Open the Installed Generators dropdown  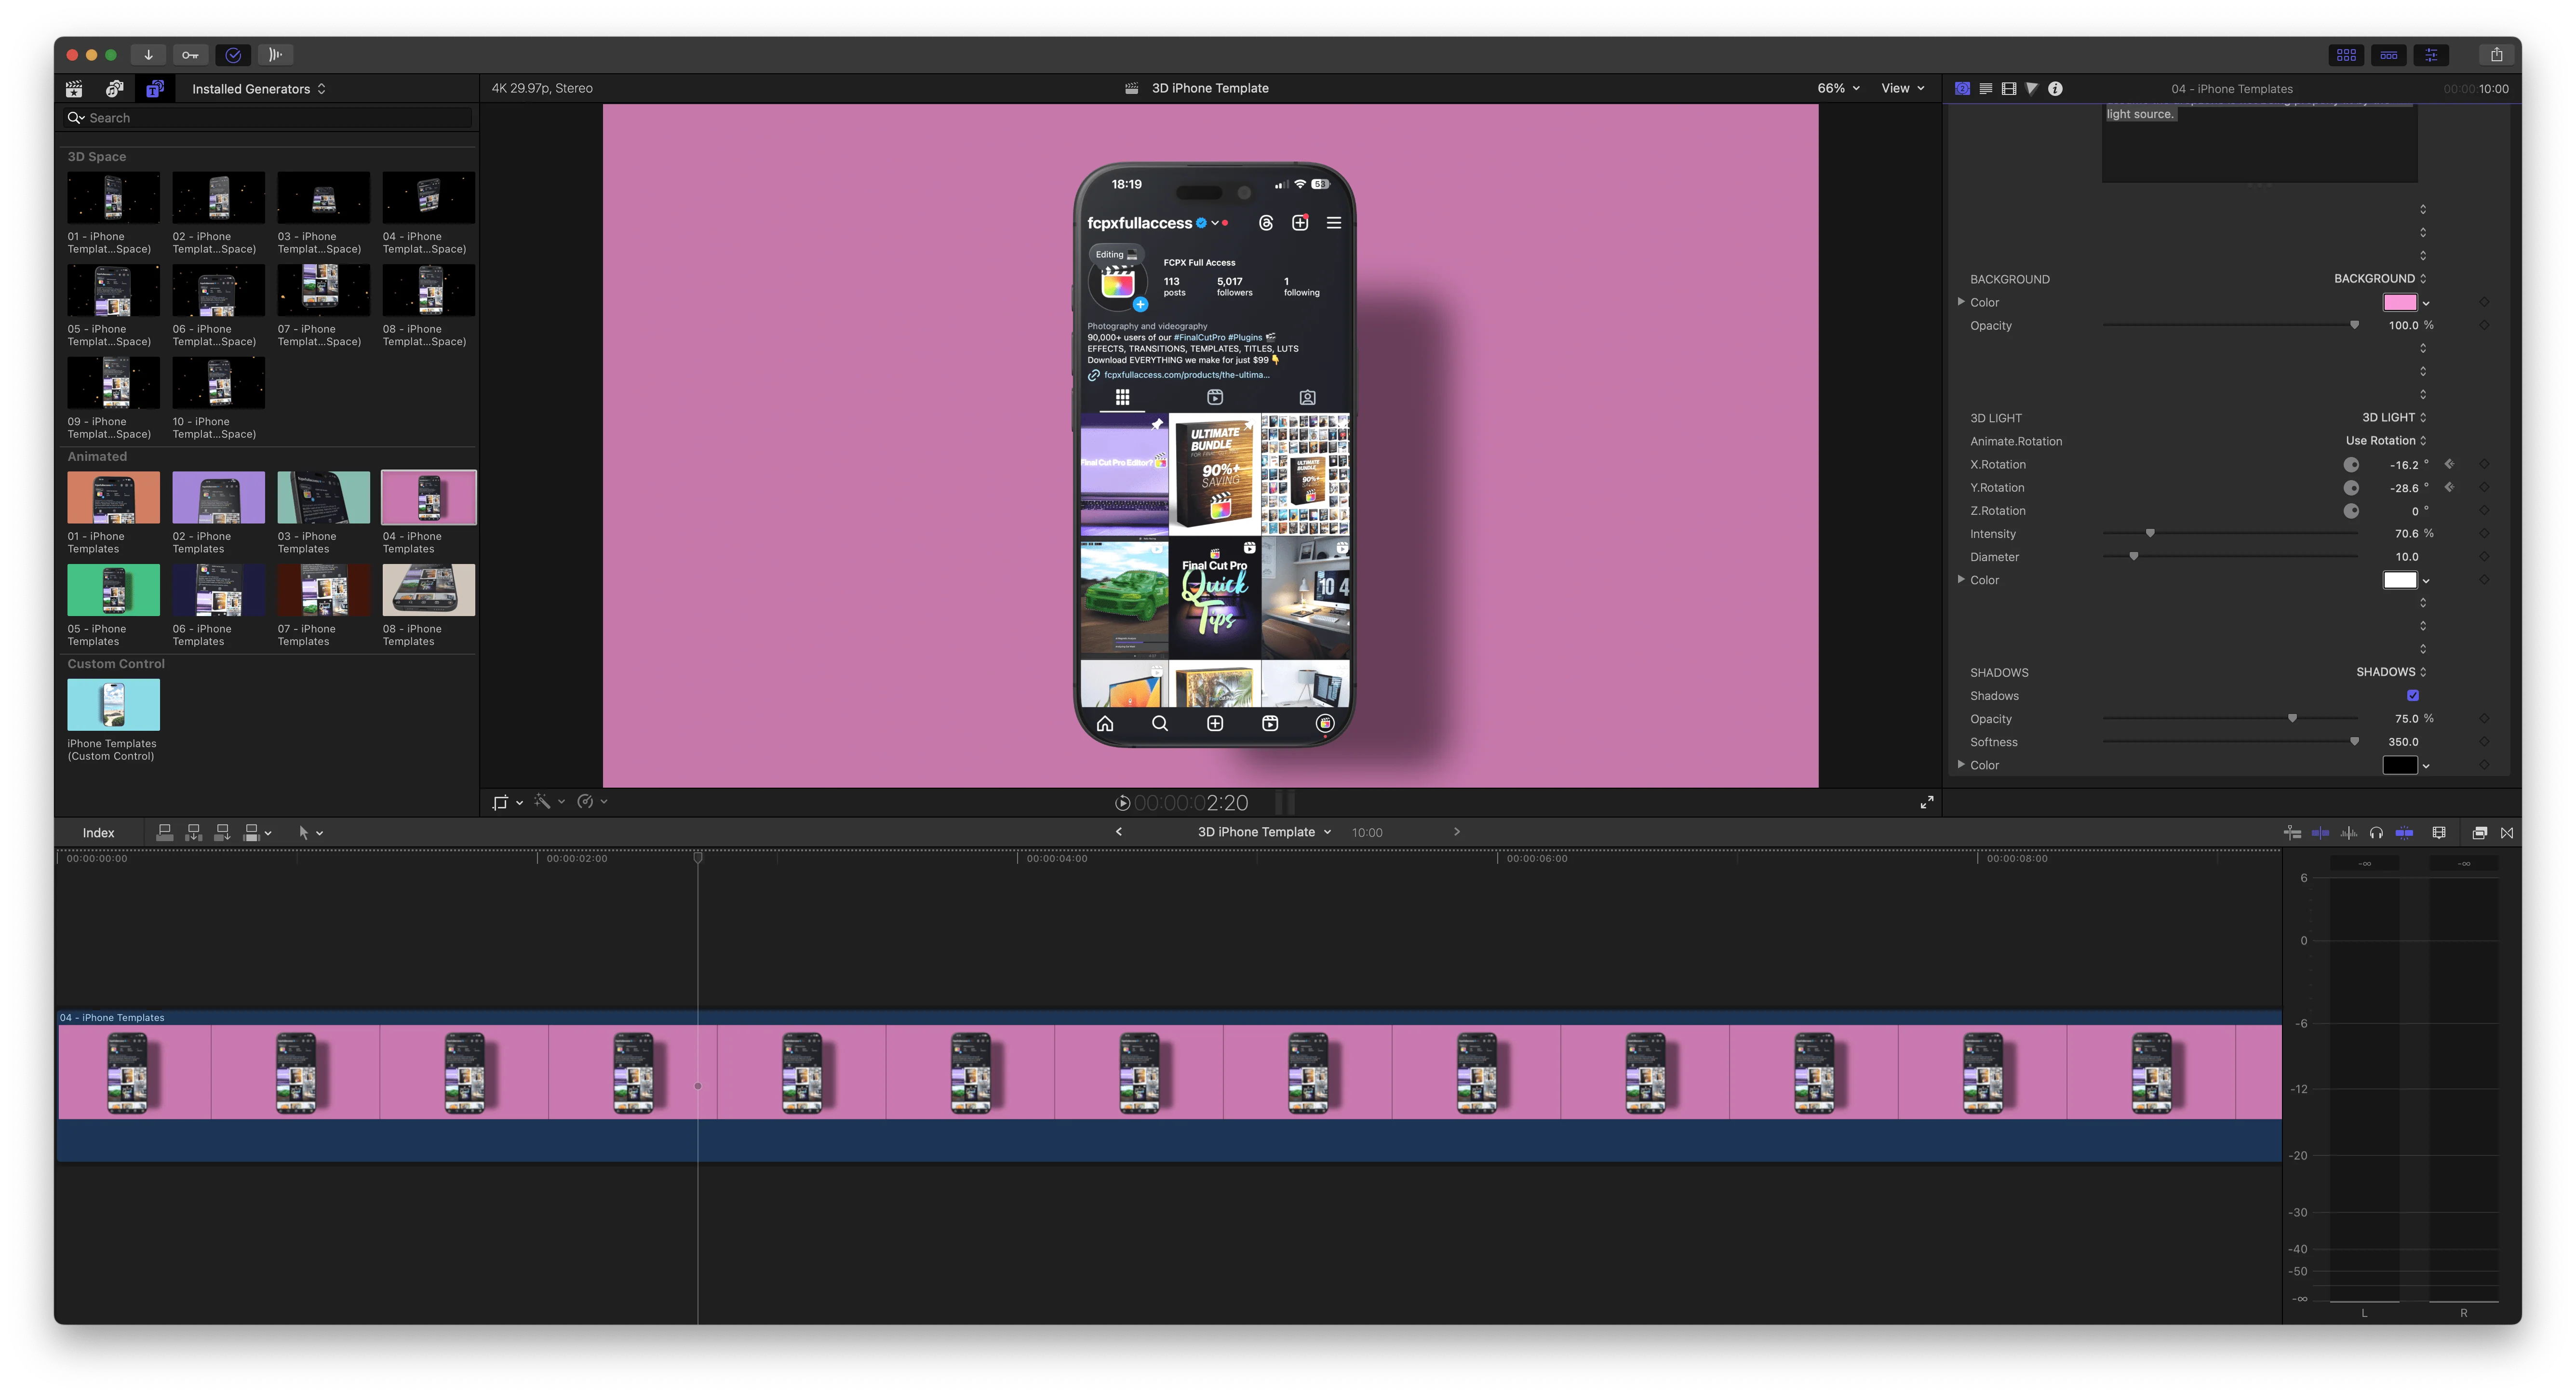(x=258, y=89)
